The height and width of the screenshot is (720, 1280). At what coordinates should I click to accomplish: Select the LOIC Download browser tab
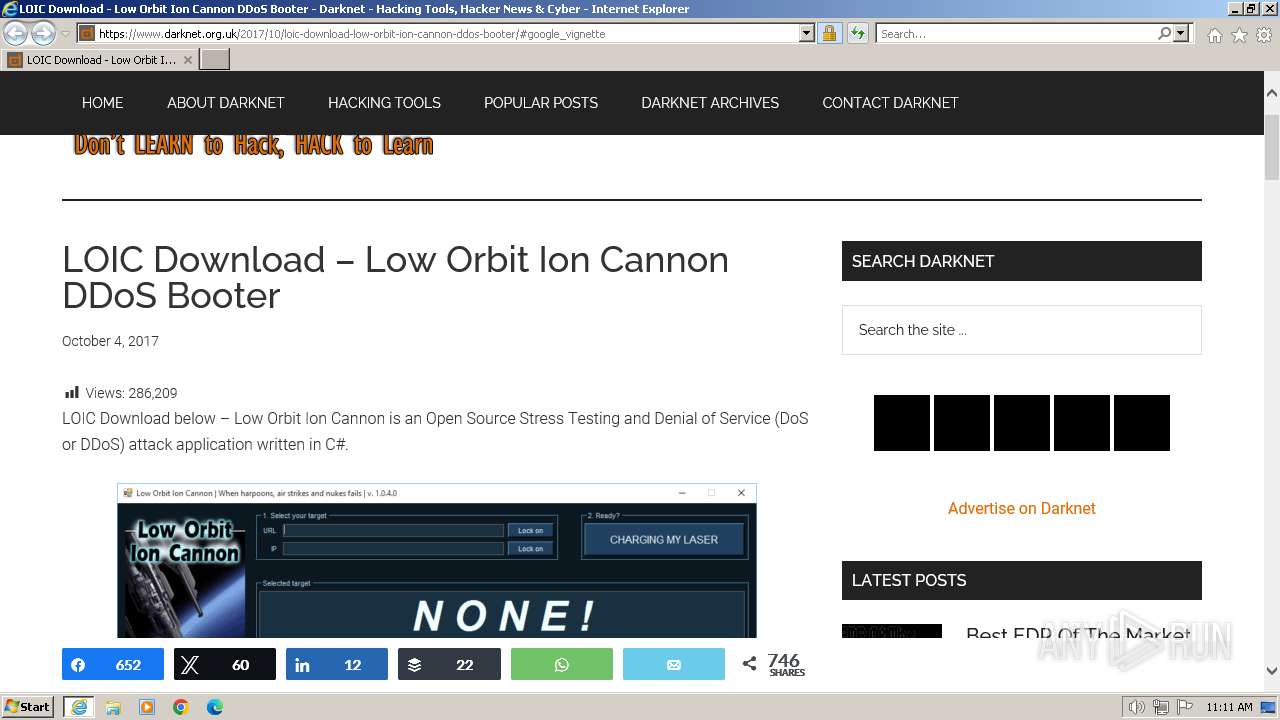tap(100, 60)
